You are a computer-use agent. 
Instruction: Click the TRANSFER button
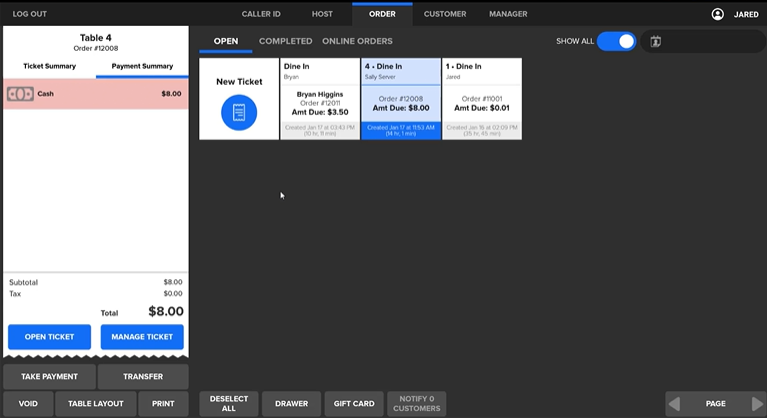[143, 376]
